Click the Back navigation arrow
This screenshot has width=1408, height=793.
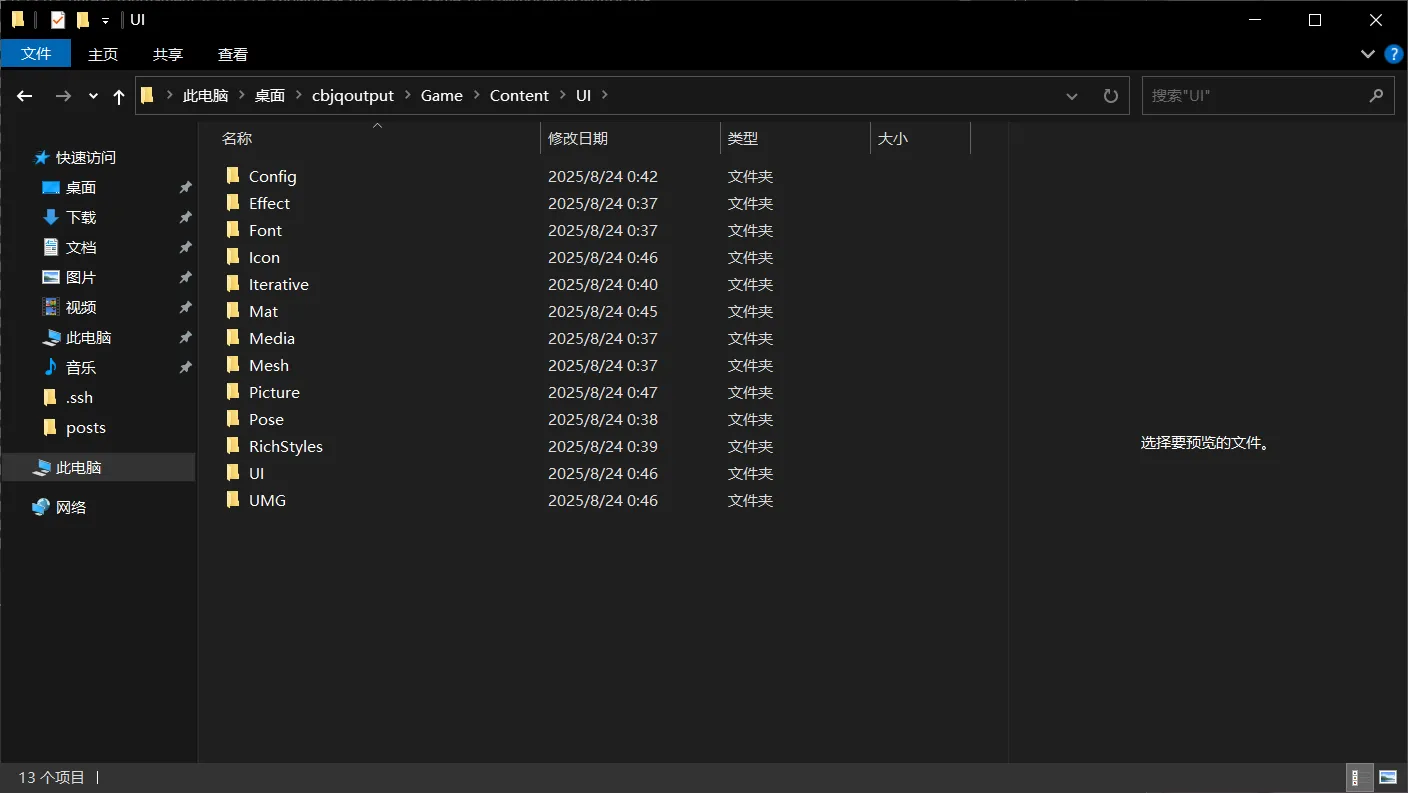(25, 96)
